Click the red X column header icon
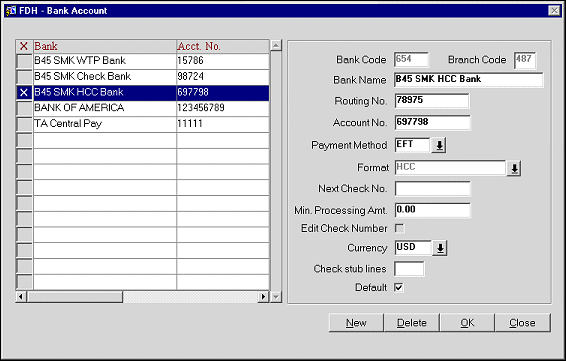 tap(24, 46)
